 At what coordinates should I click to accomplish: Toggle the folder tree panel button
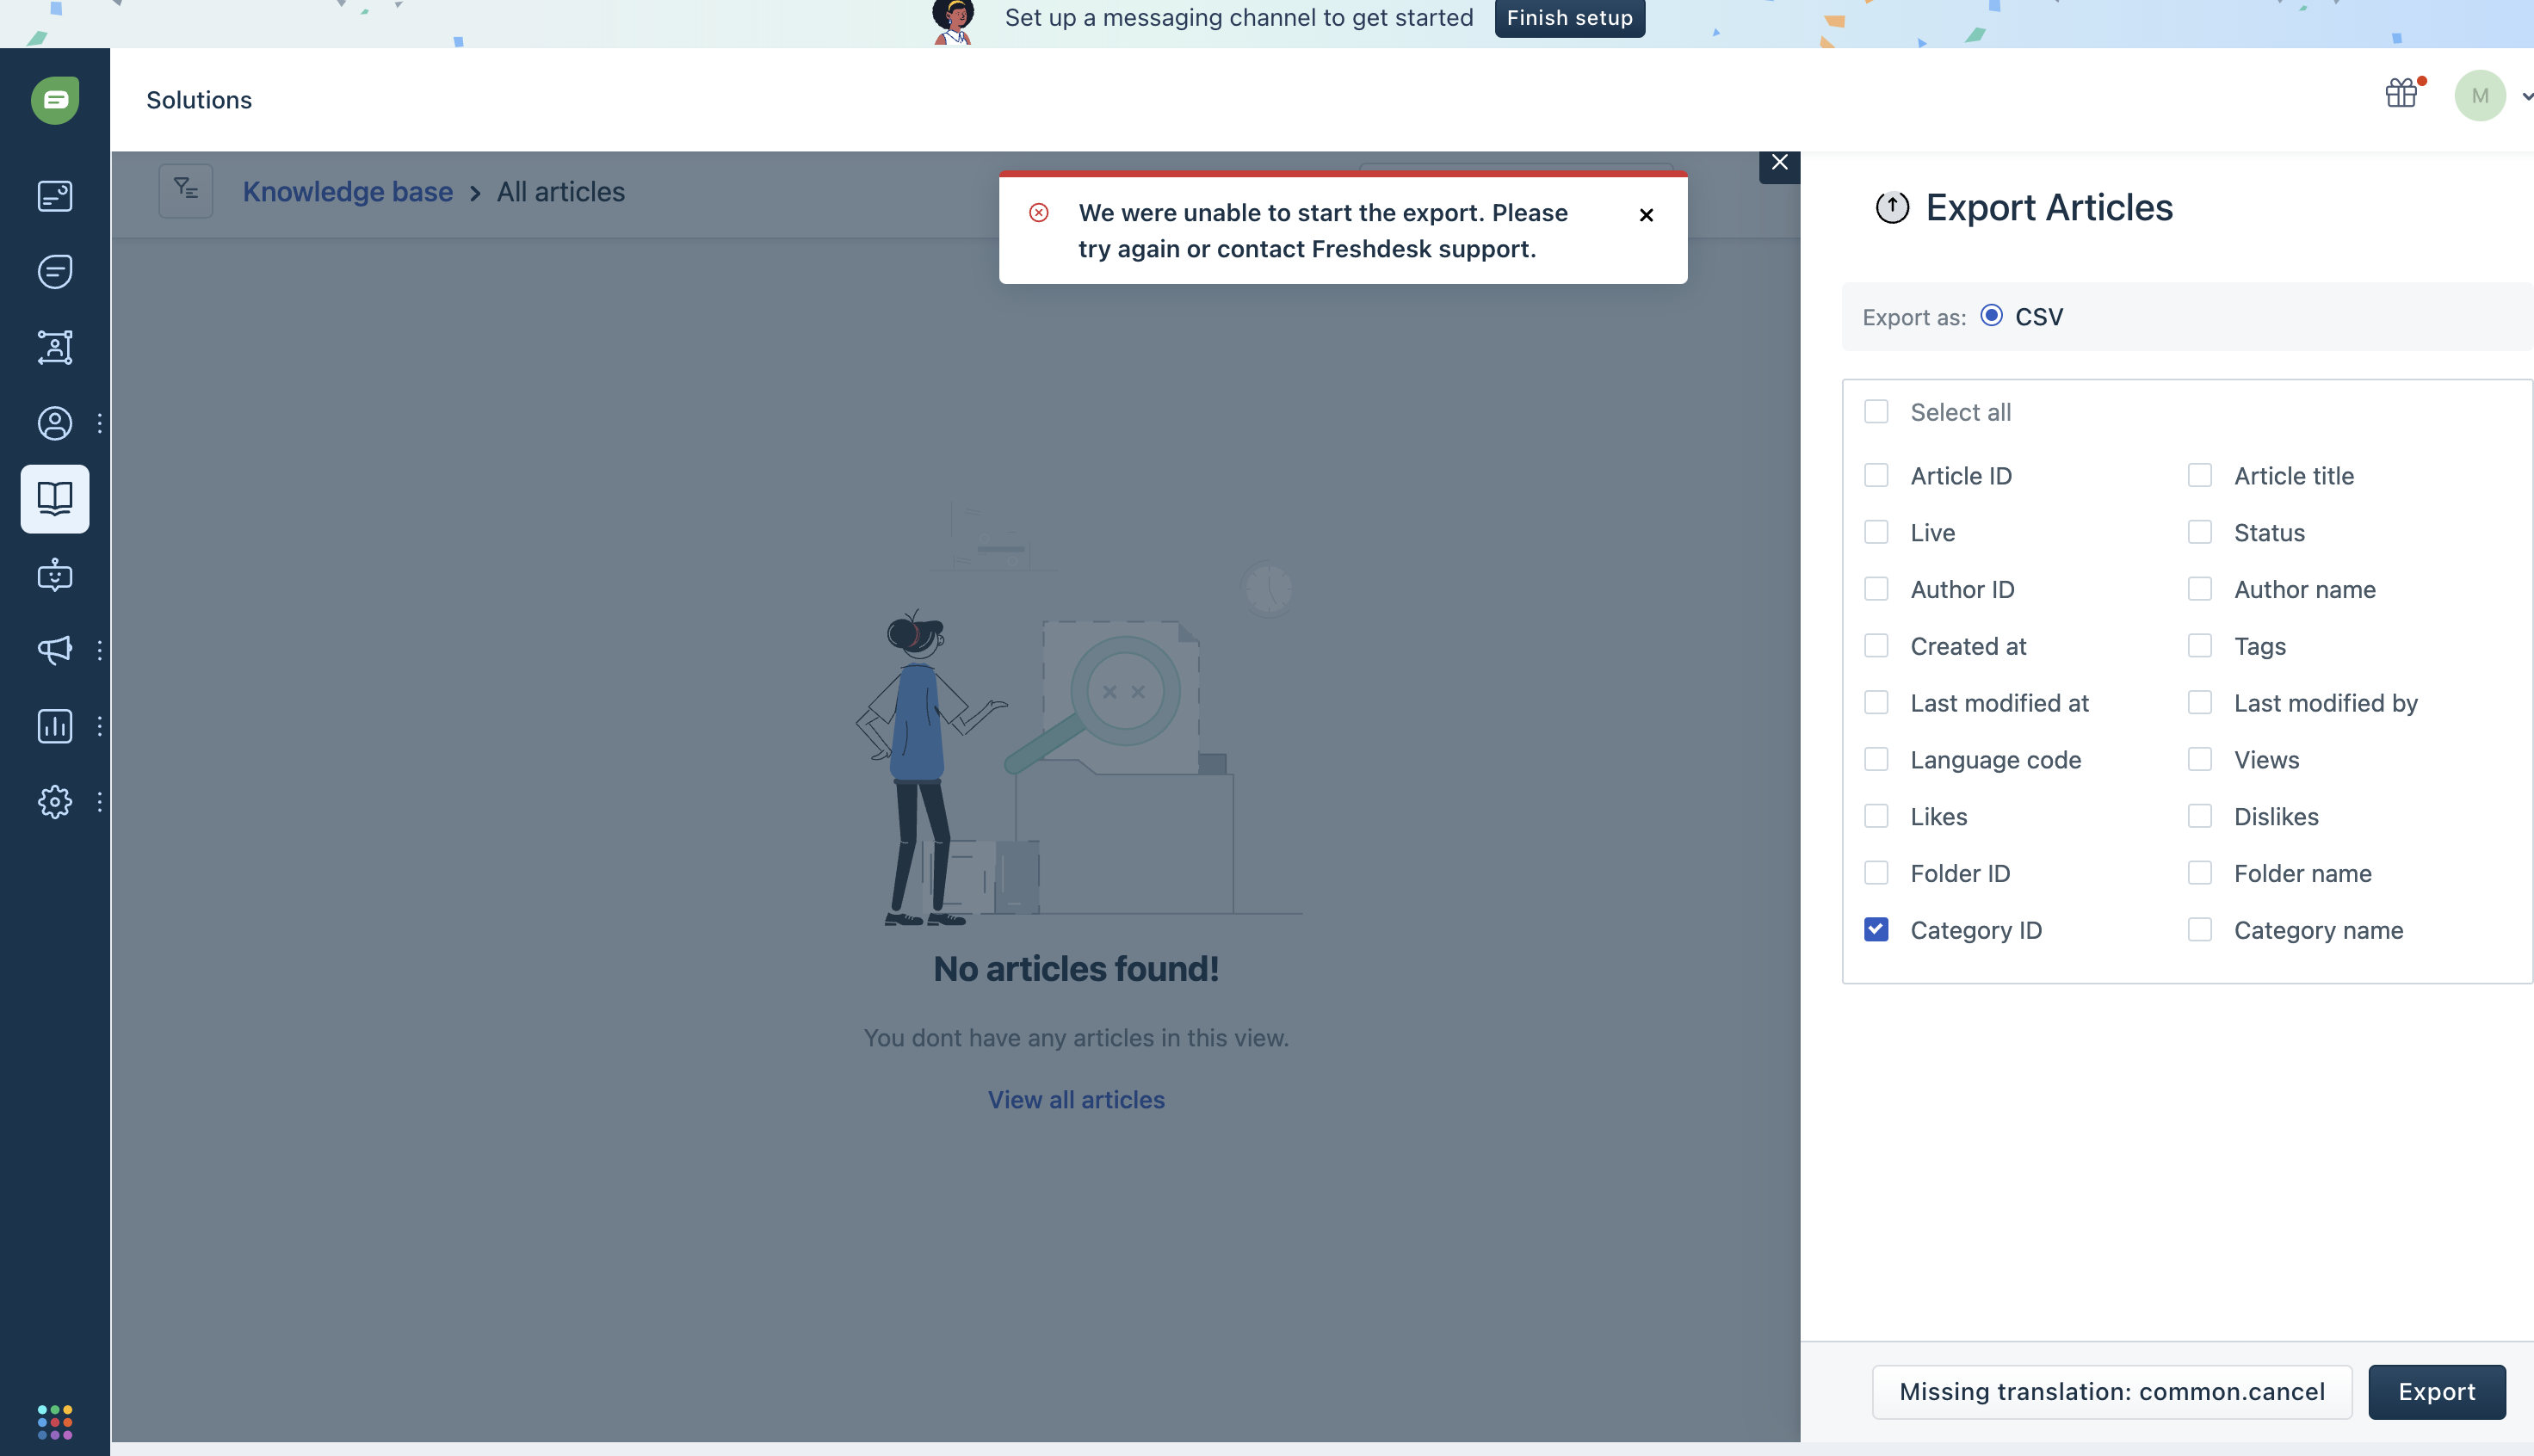click(x=186, y=190)
